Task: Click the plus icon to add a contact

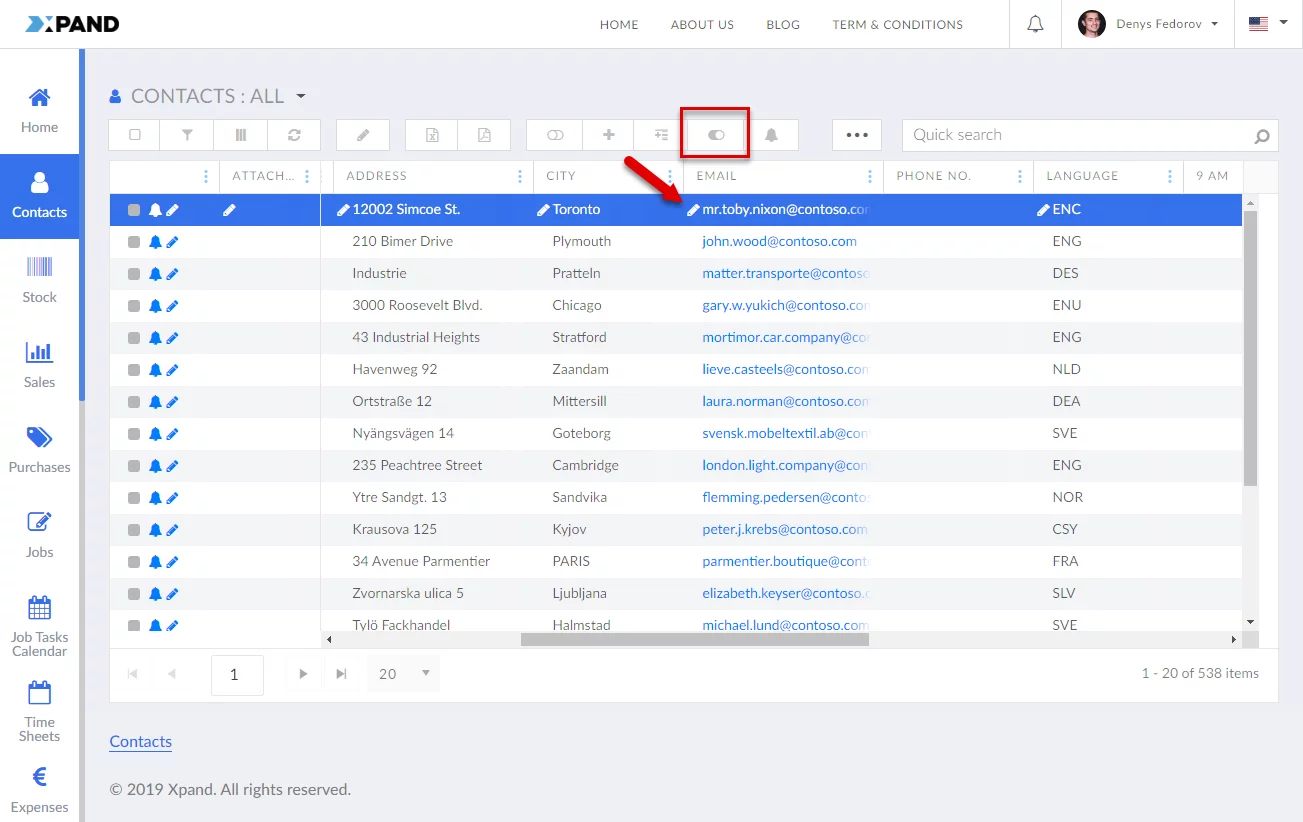Action: click(608, 135)
